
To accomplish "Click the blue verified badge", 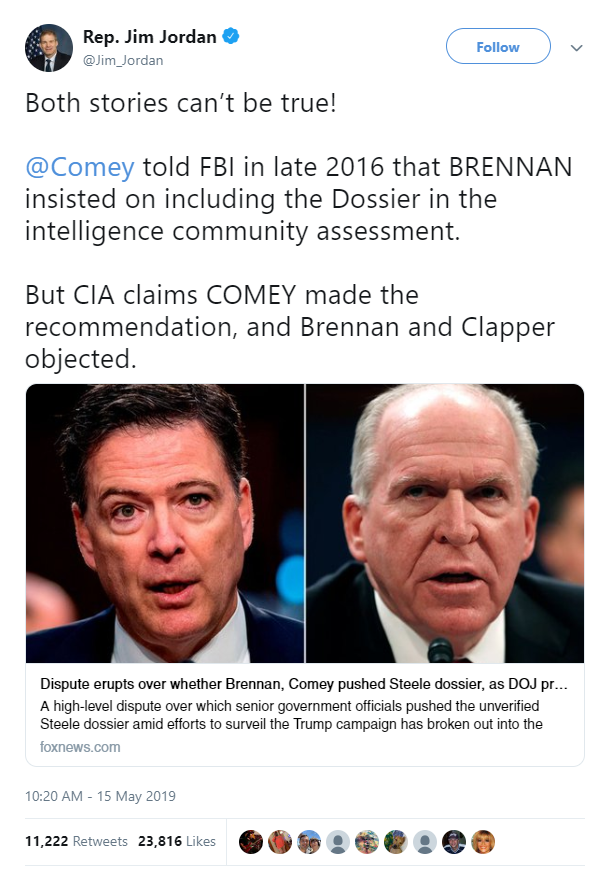I will click(x=232, y=38).
